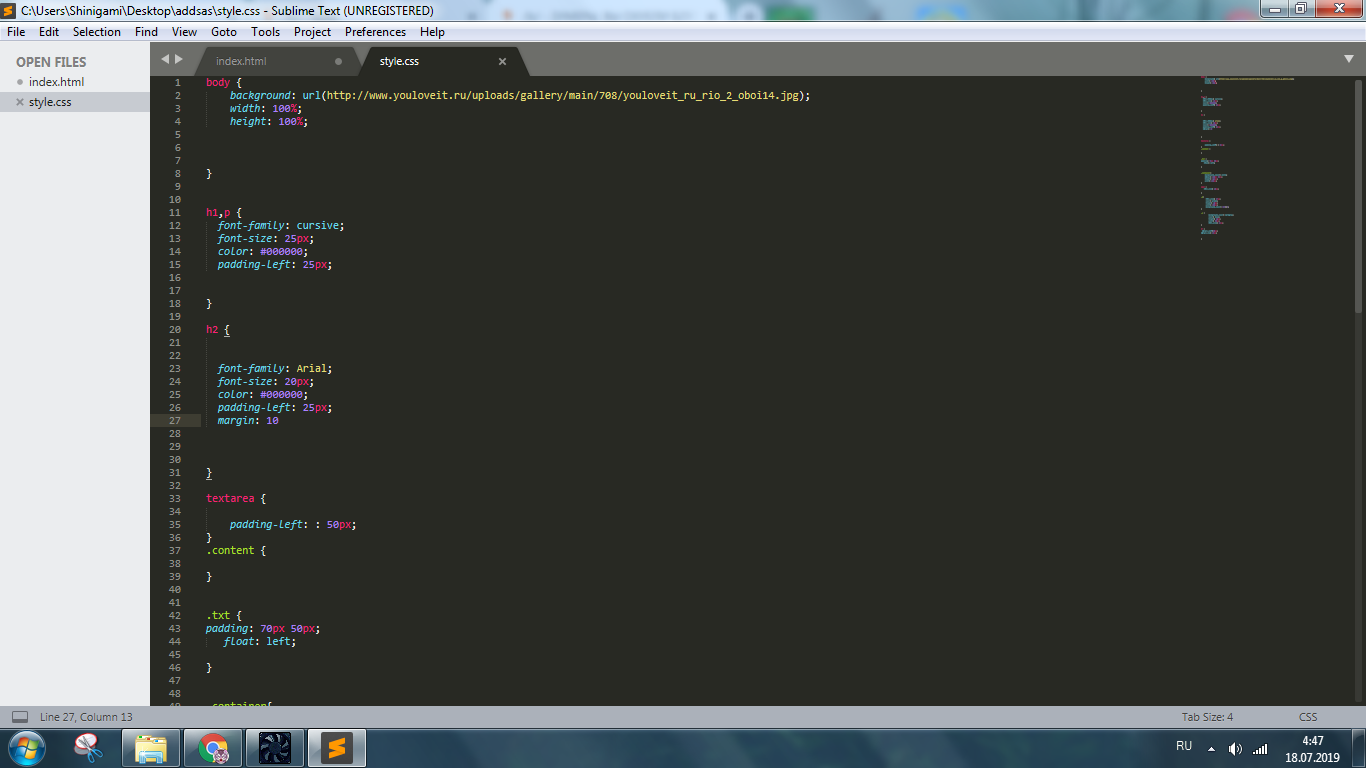1366x768 pixels.
Task: Click the .txt selector
Action: (218, 615)
